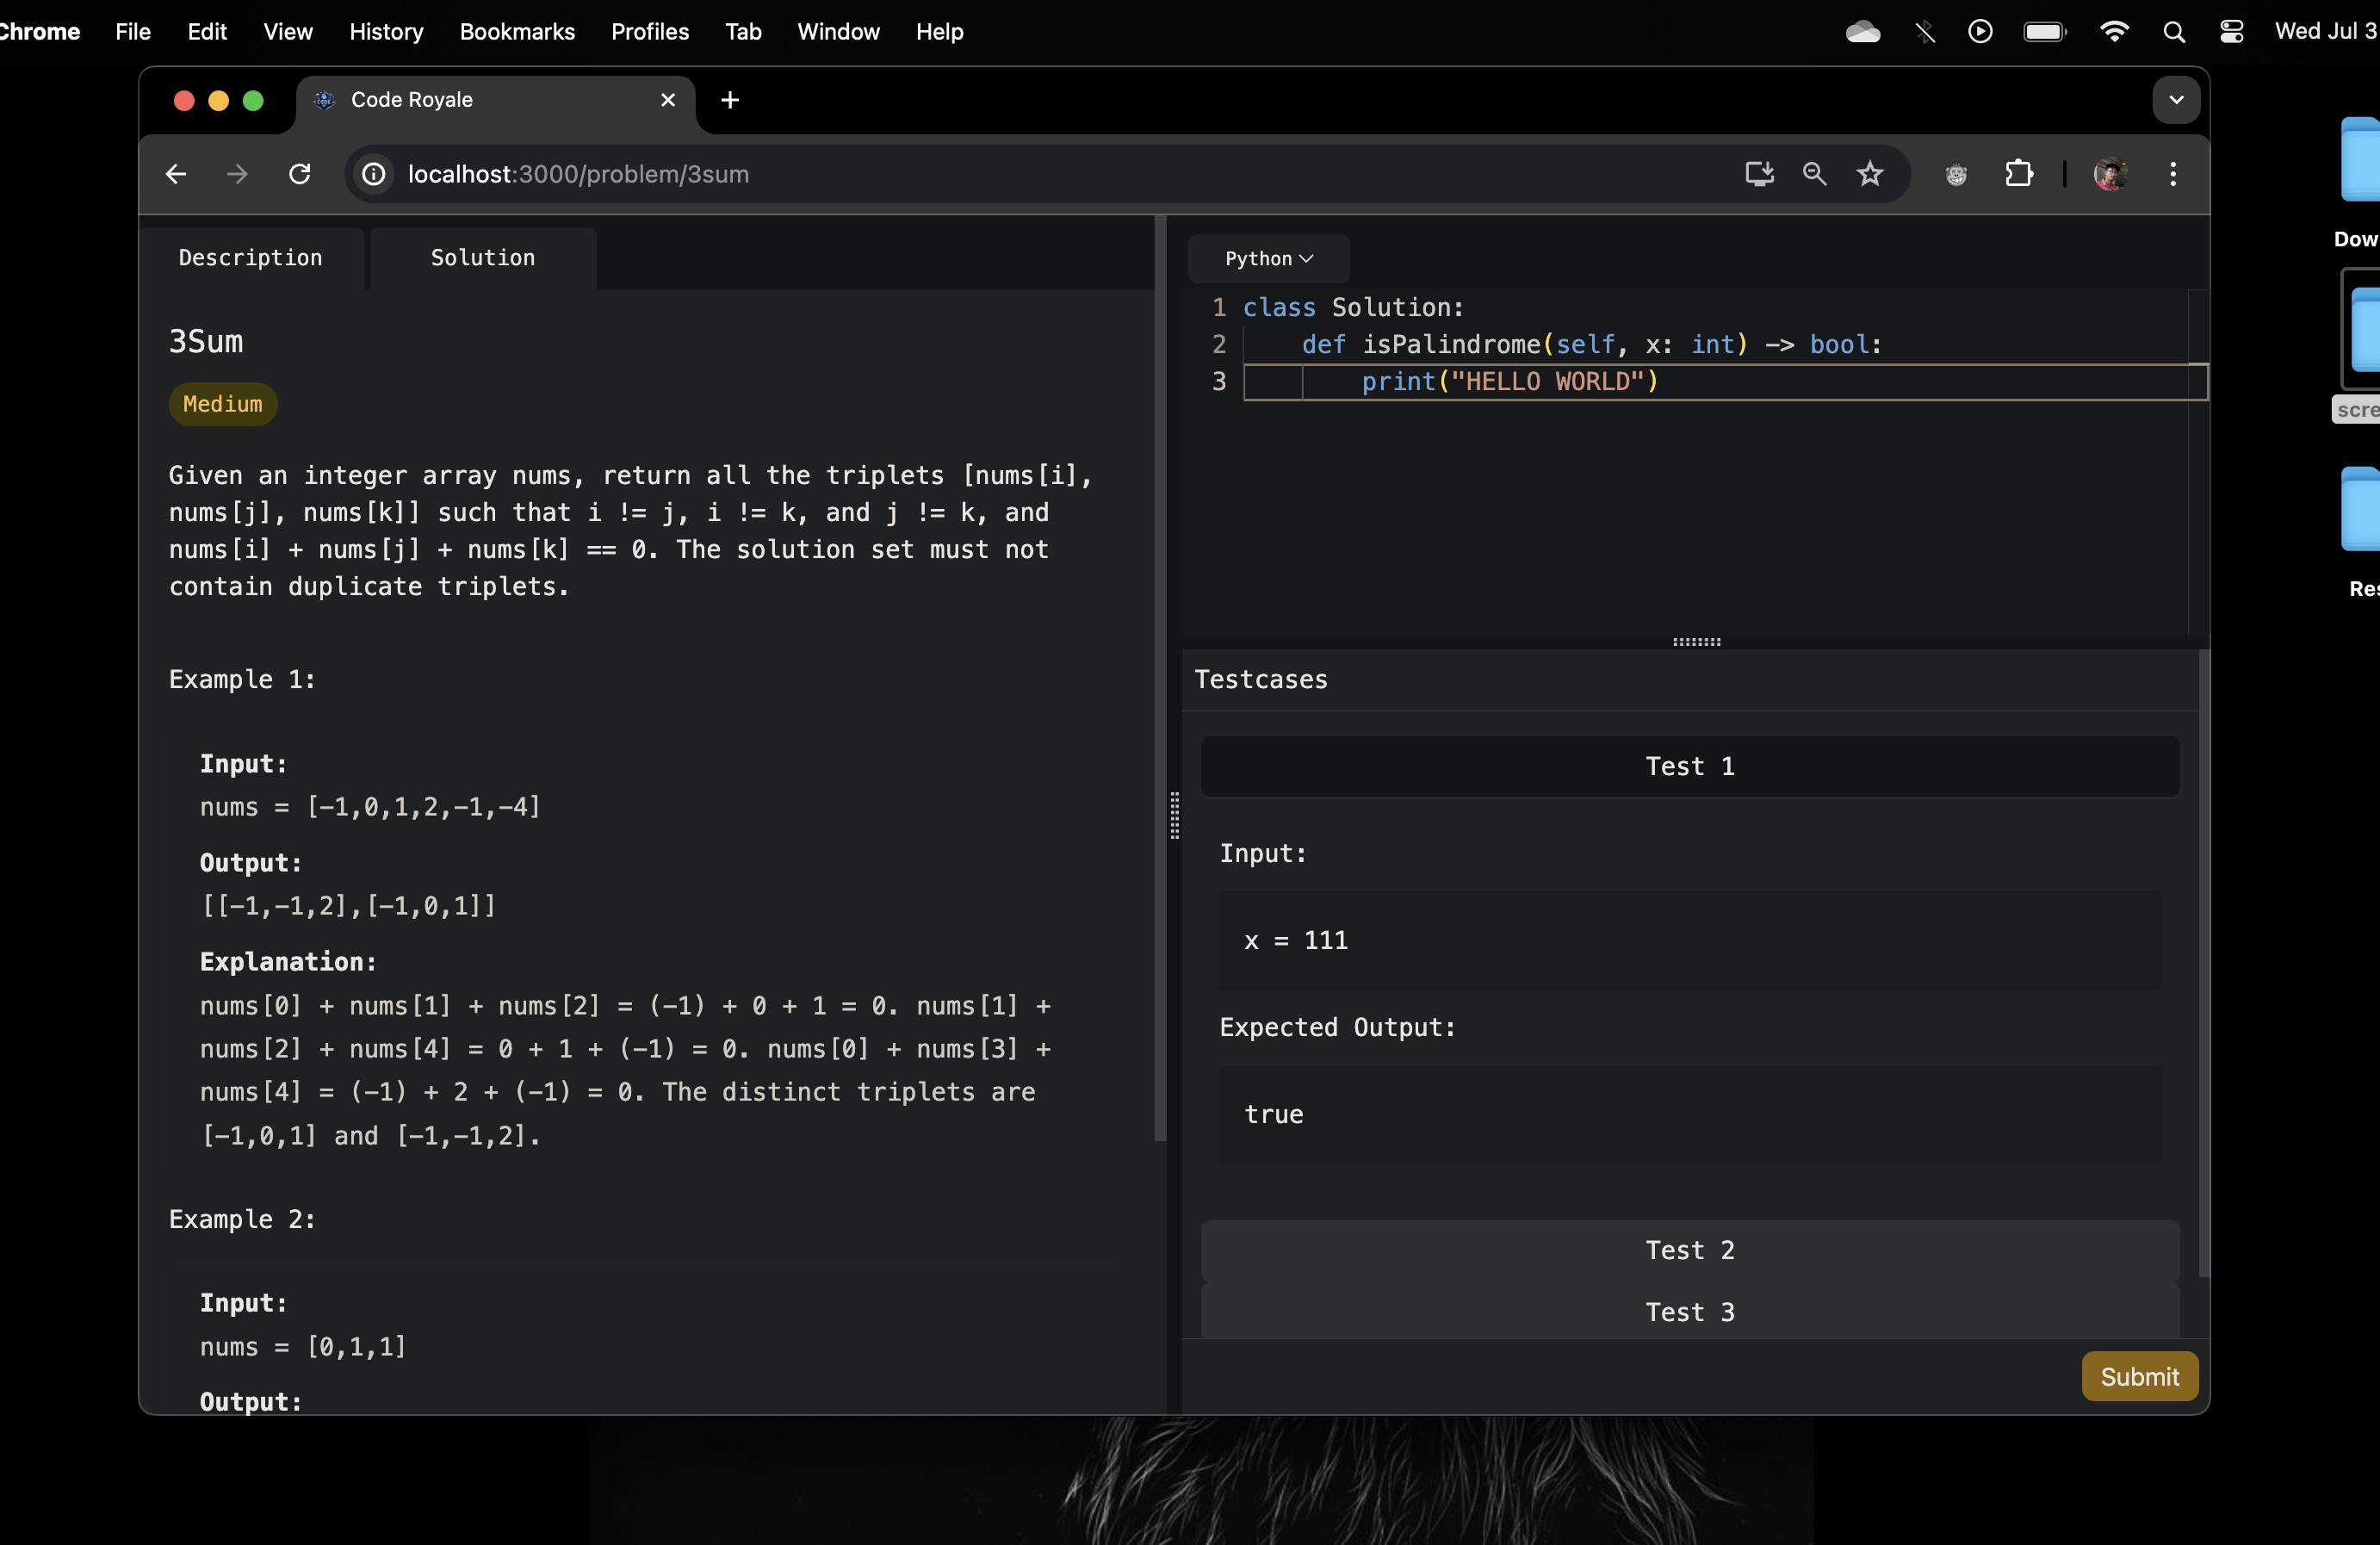
Task: Click on the print HELLO WORLD code line
Action: (x=1510, y=382)
